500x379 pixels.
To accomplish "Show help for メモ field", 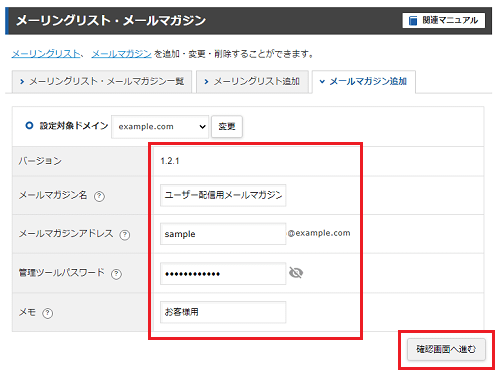I will 48,313.
